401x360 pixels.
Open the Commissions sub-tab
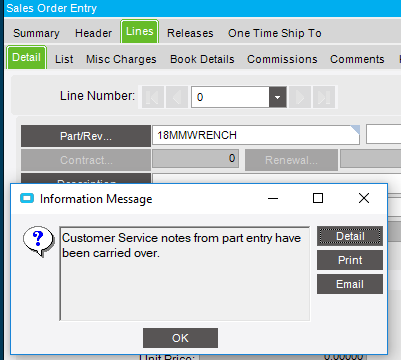(282, 59)
